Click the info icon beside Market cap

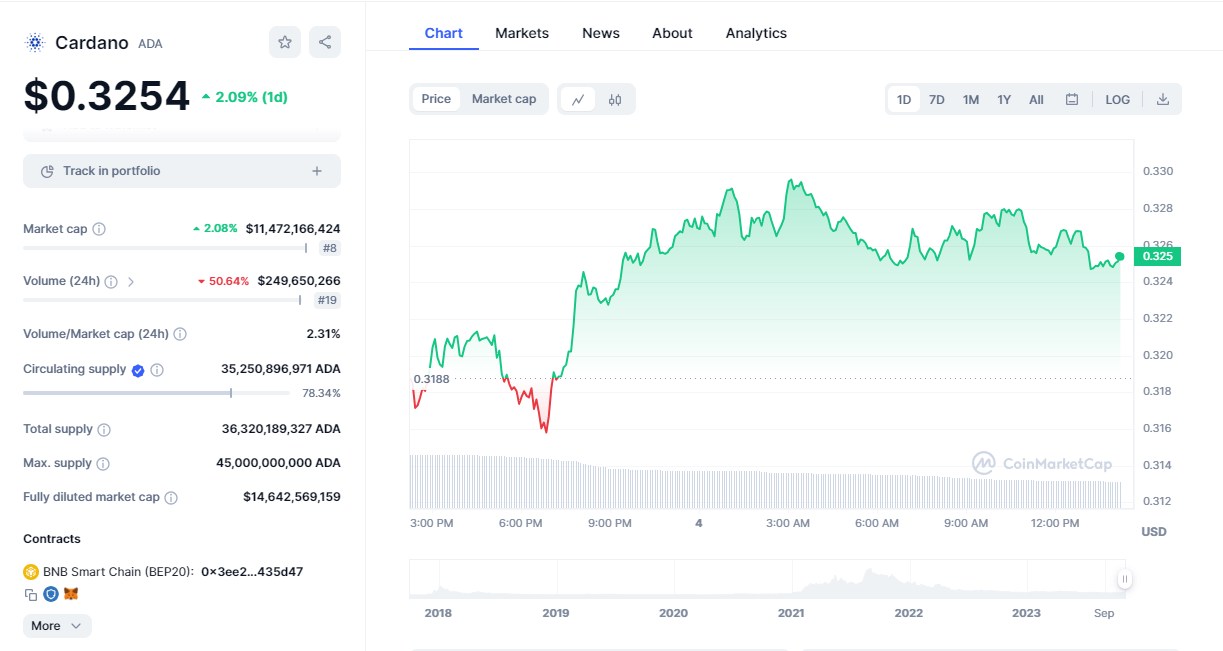(99, 229)
